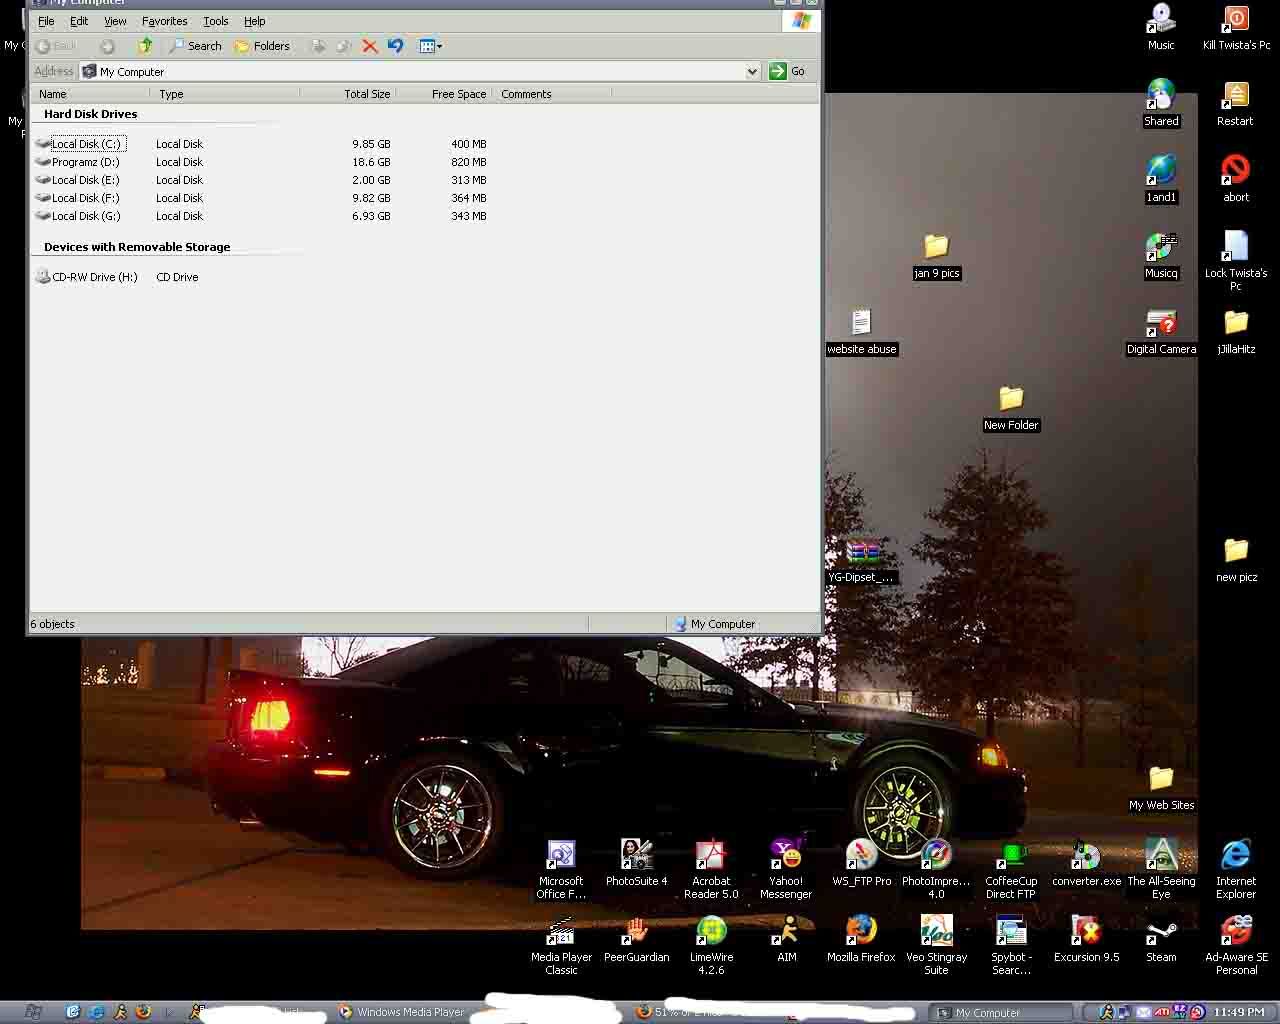Open the Favorites menu
Viewport: 1280px width, 1024px height.
[x=164, y=21]
